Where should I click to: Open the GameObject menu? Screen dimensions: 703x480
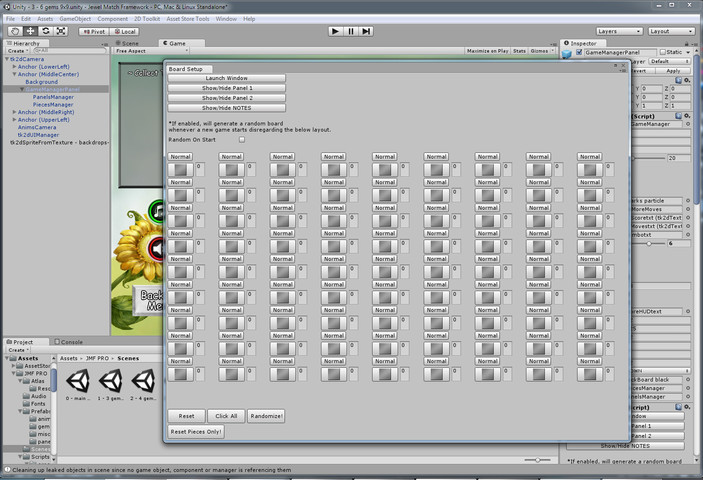click(75, 19)
